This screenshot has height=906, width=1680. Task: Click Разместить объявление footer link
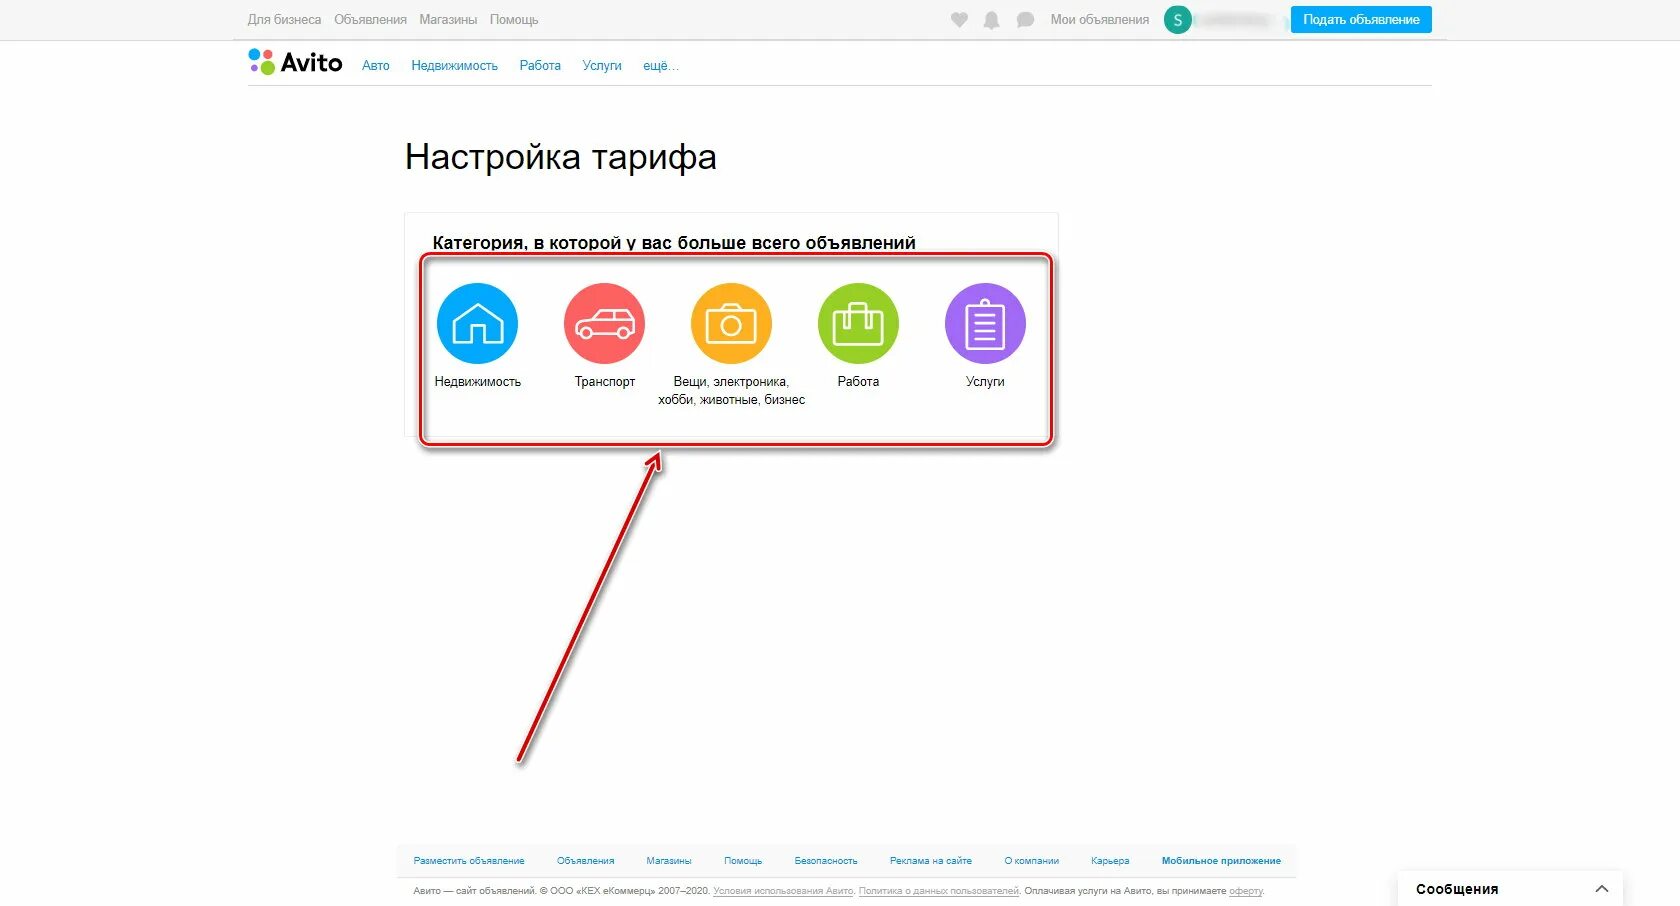point(469,861)
